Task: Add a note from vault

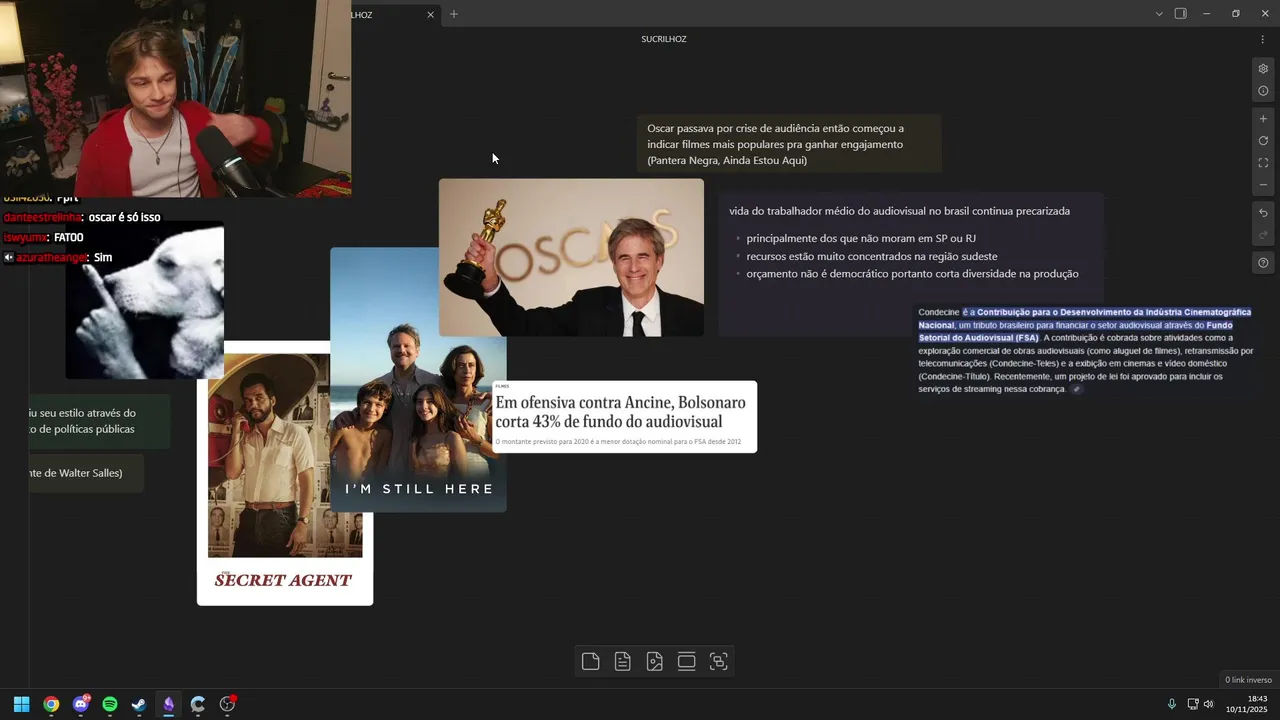Action: 623,661
